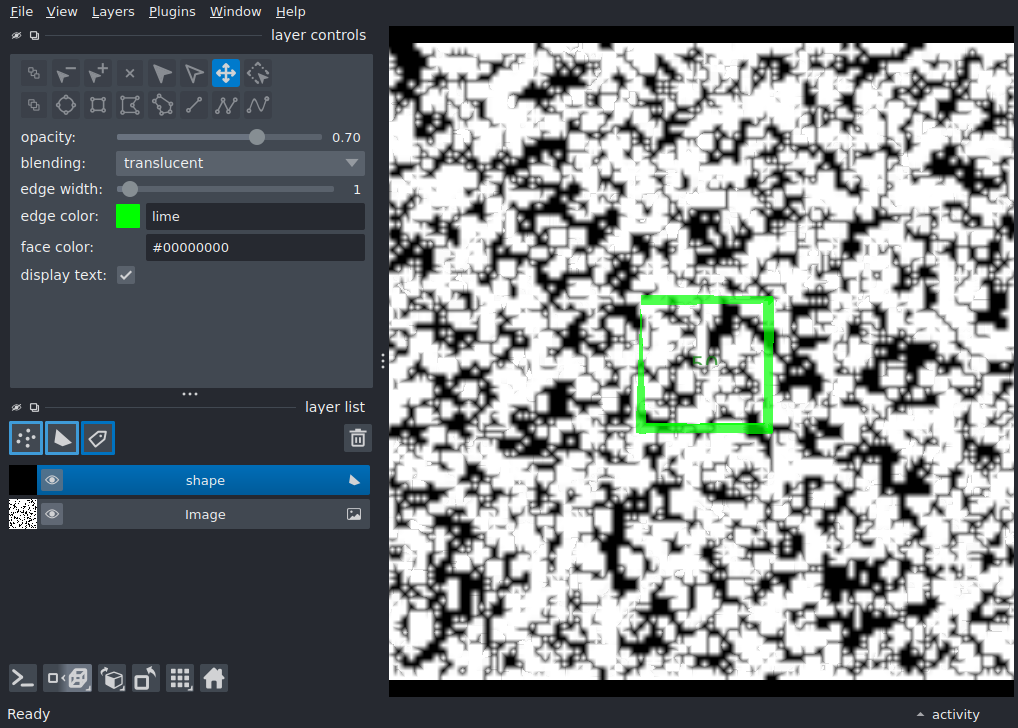Select the ellipse shape tool
Screen dimensions: 1018x728
click(66, 105)
